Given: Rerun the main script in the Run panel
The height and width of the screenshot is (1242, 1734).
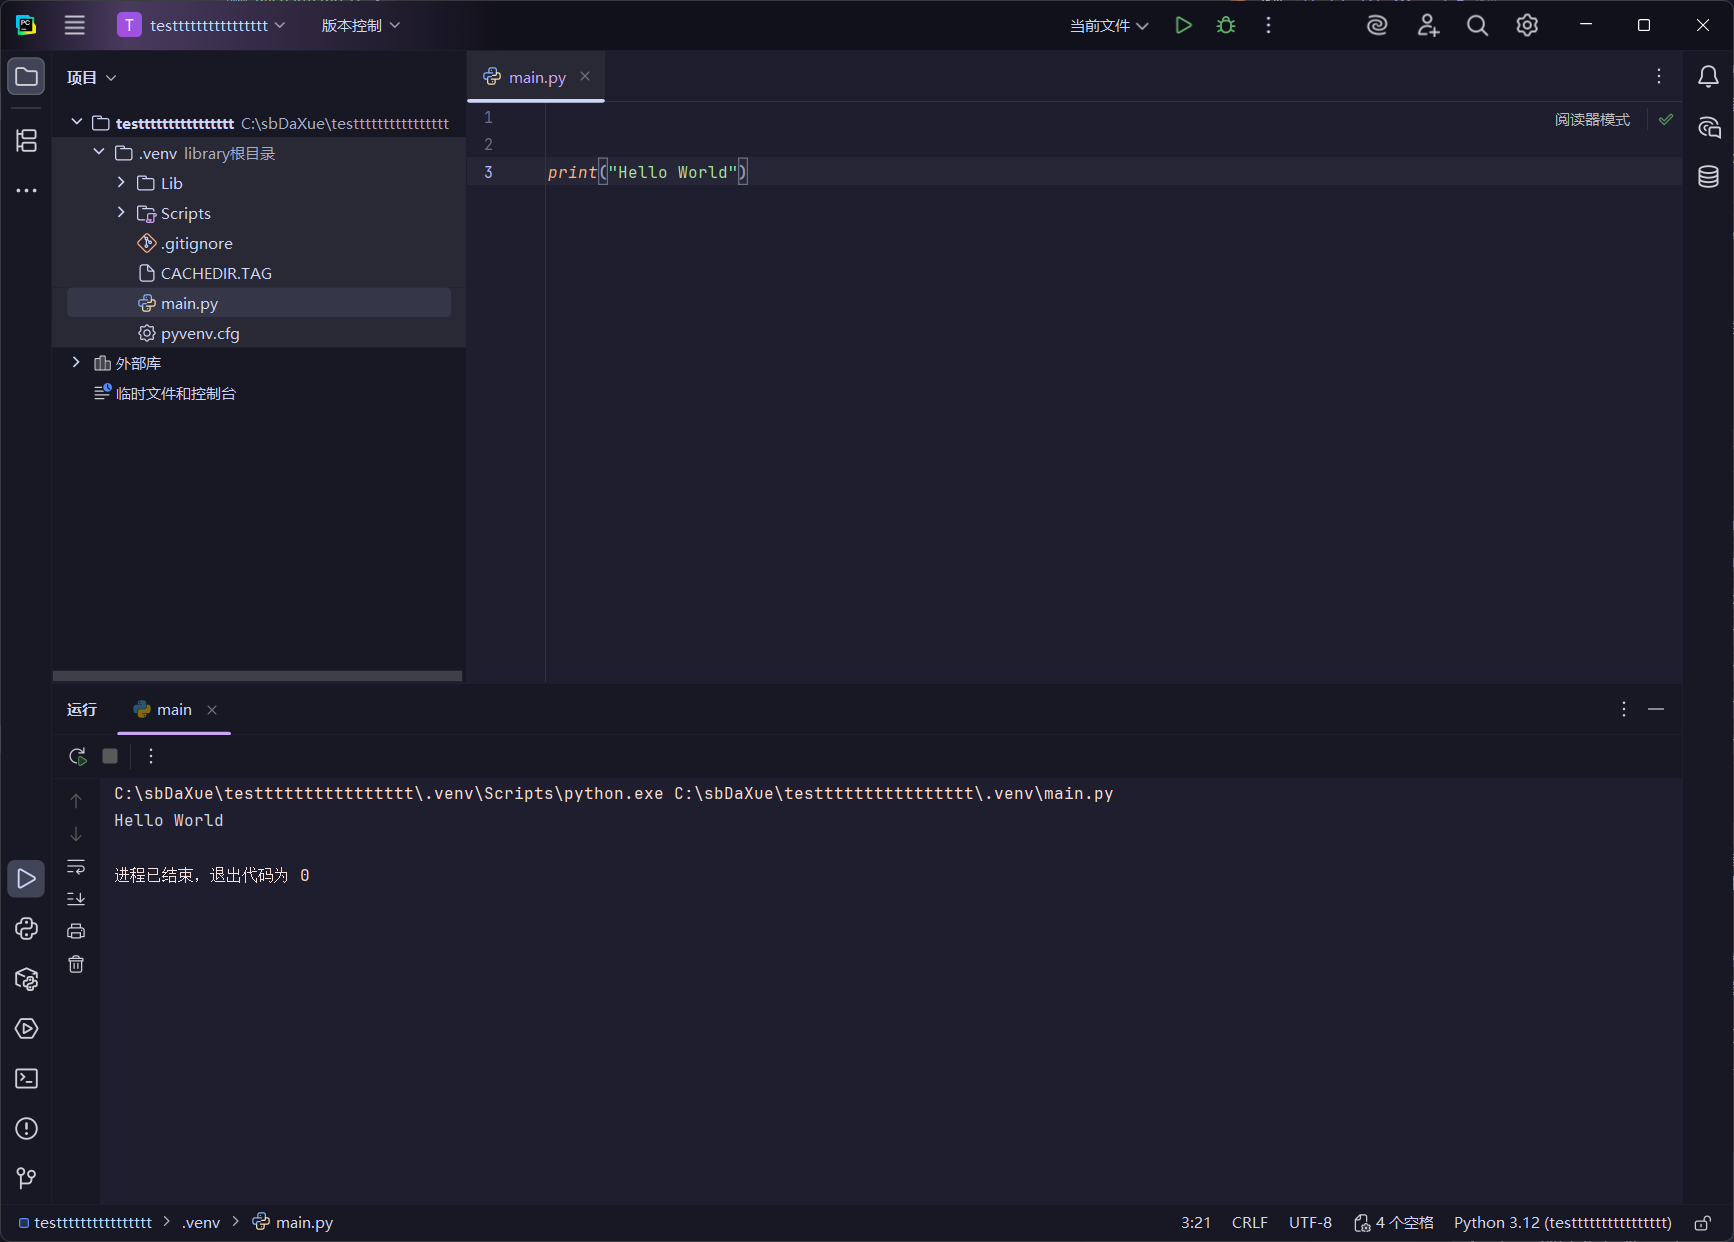Looking at the screenshot, I should click(77, 757).
